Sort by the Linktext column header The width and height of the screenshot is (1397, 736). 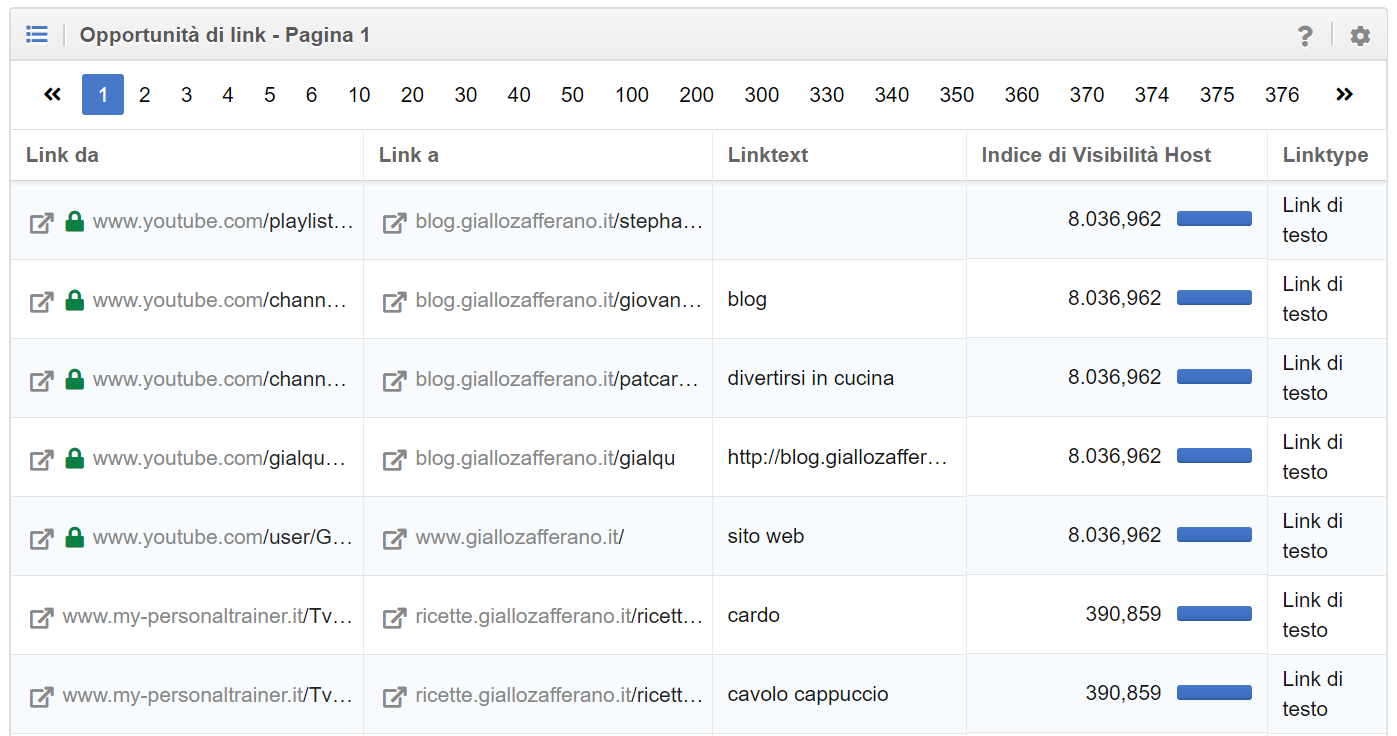768,155
